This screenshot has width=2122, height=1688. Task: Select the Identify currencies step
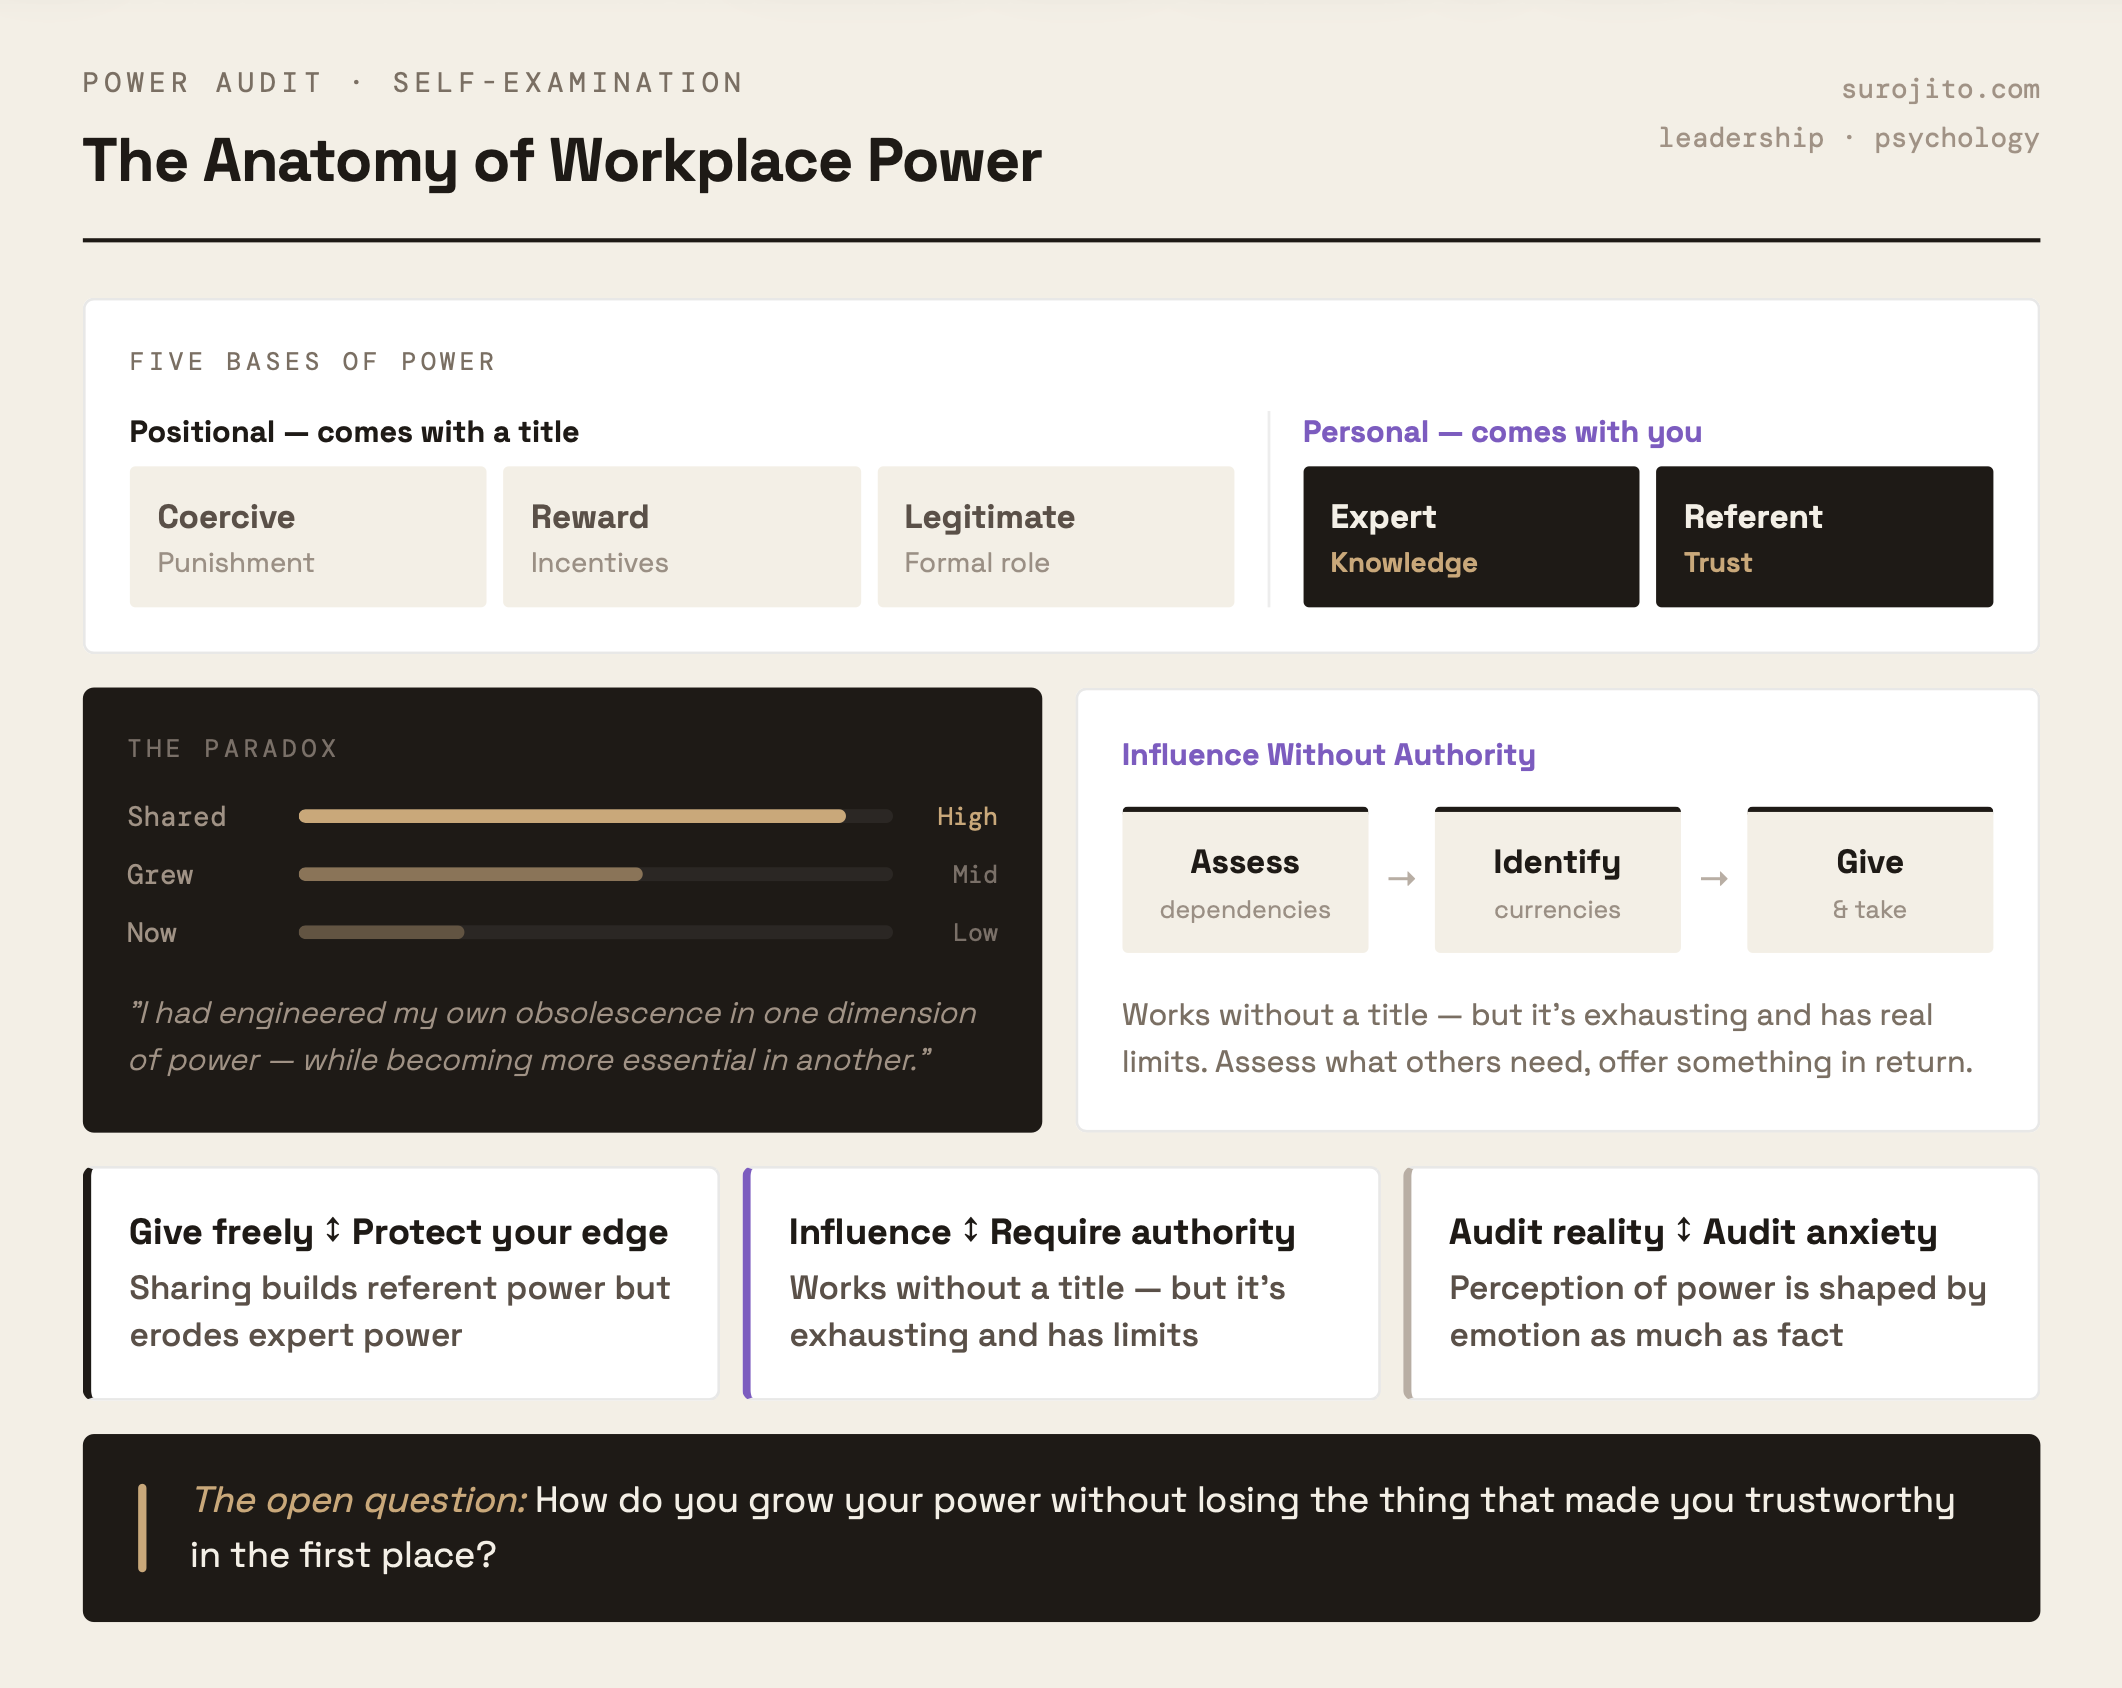(x=1557, y=880)
